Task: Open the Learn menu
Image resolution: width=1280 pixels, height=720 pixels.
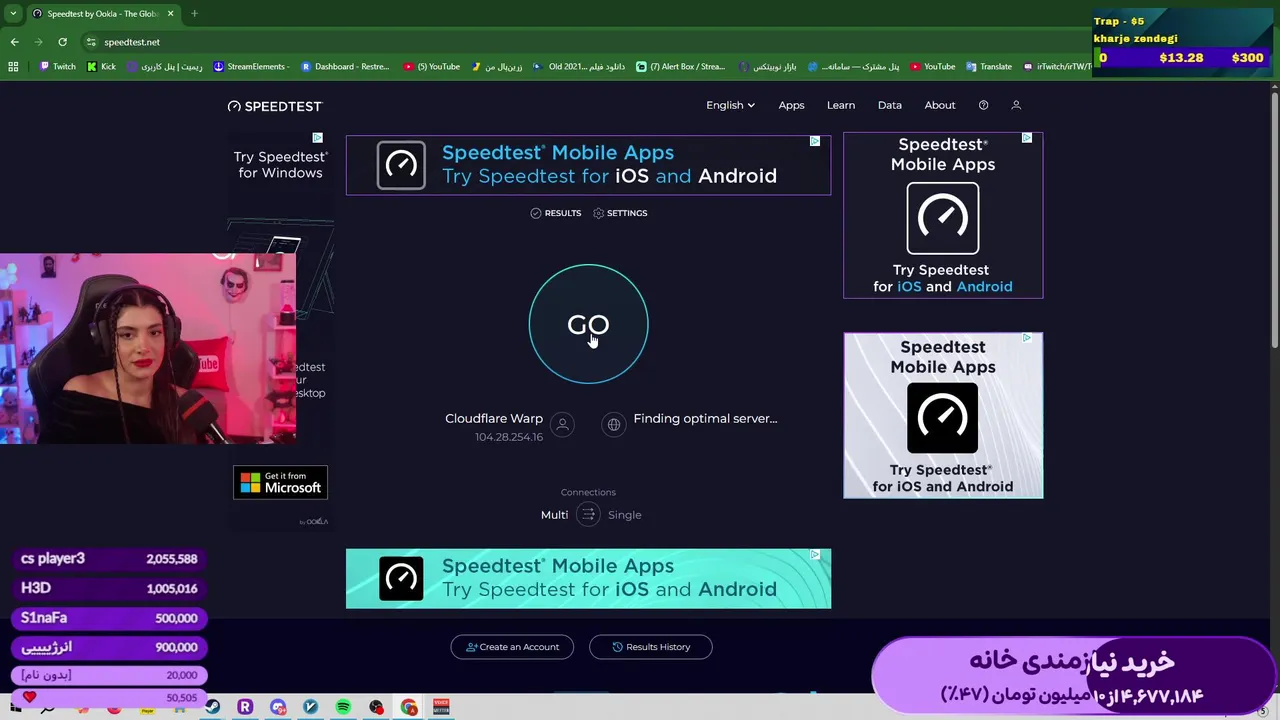Action: (841, 105)
